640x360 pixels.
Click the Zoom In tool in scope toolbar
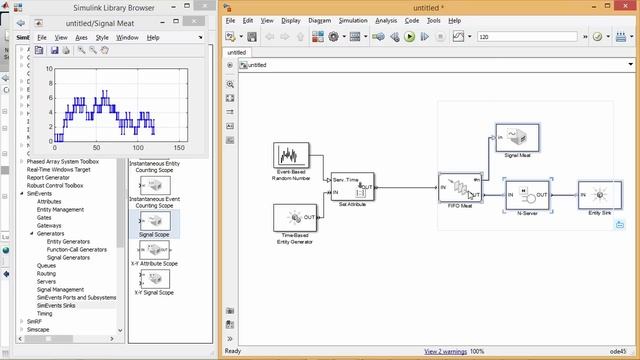(x=82, y=51)
